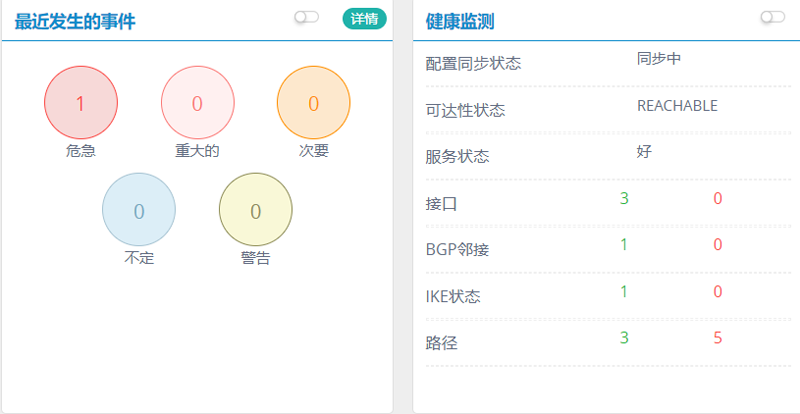This screenshot has height=414, width=800.
Task: Click the red 0 count for IKE状态
Action: (x=718, y=291)
